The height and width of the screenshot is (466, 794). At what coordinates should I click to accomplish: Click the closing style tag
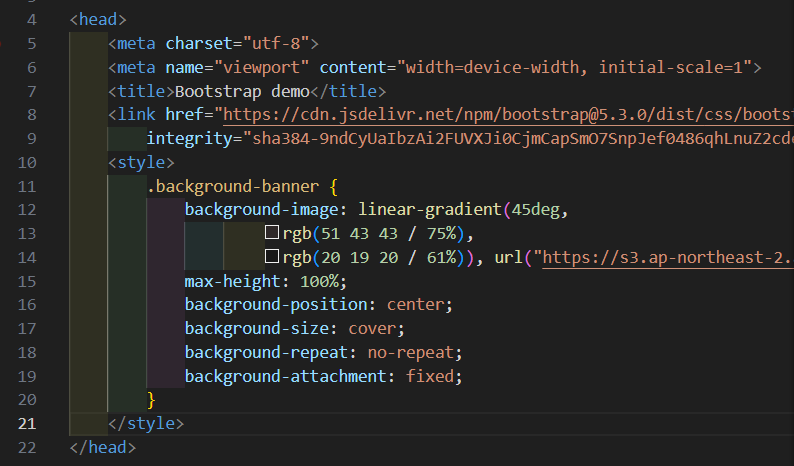146,423
